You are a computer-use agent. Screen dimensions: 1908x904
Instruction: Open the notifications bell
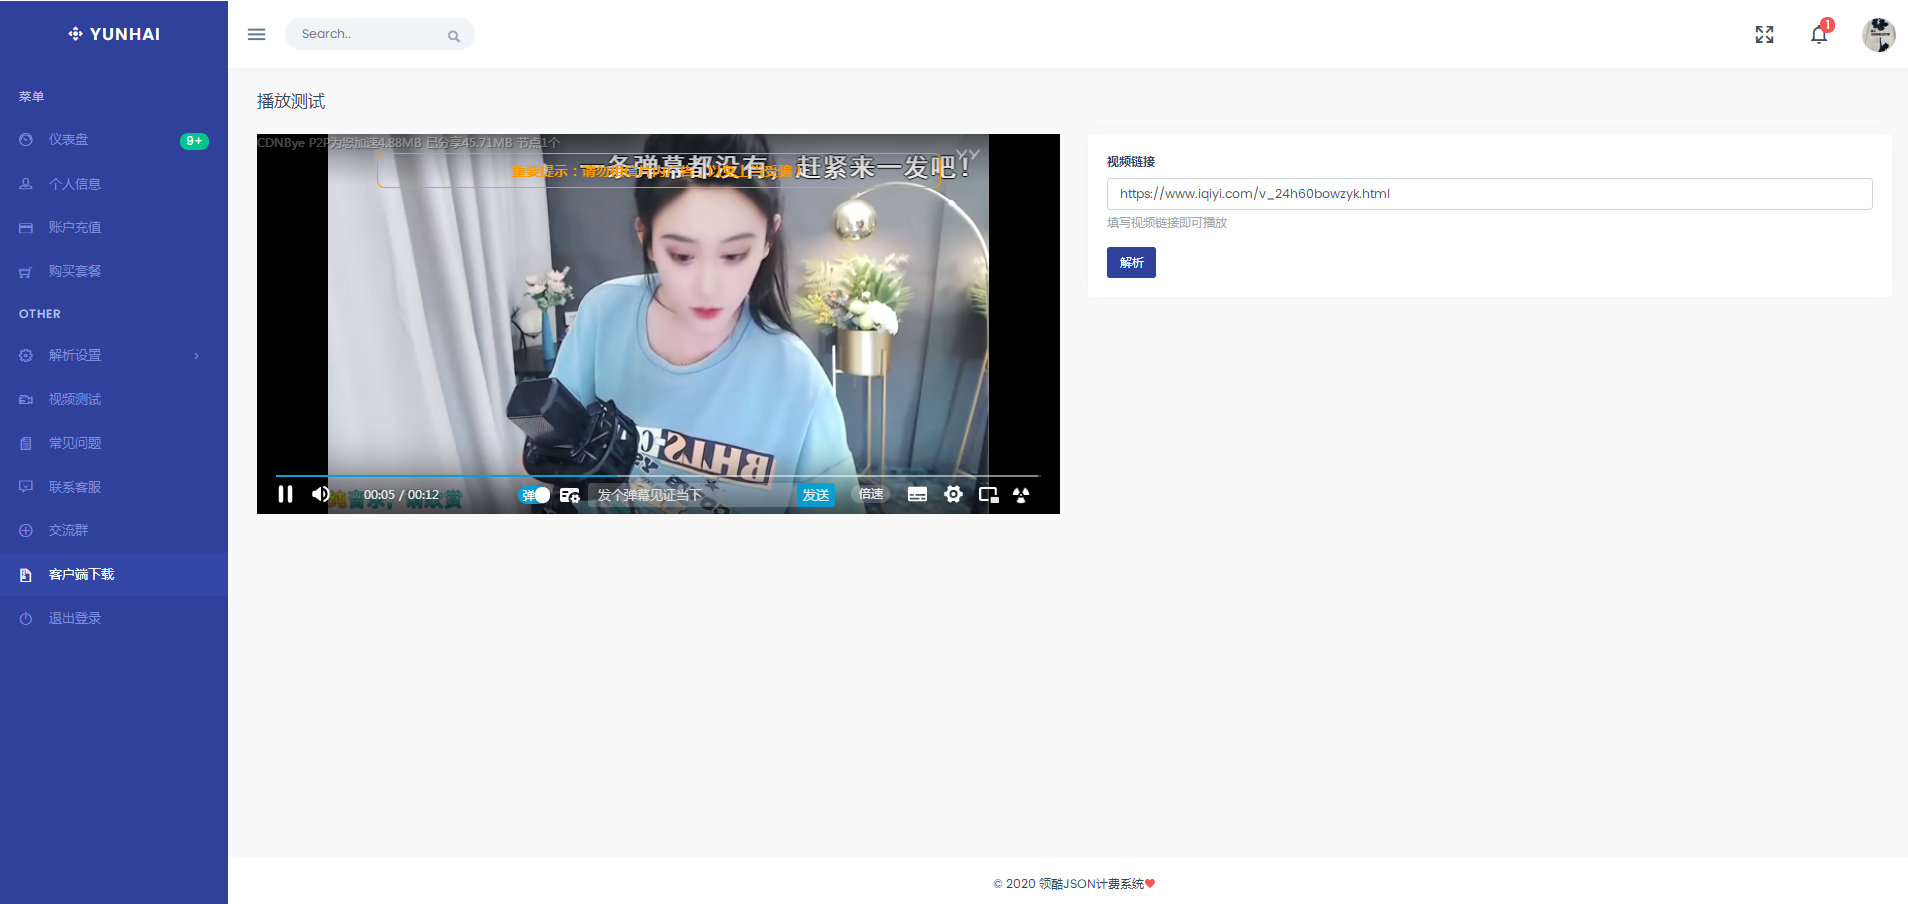pos(1818,35)
